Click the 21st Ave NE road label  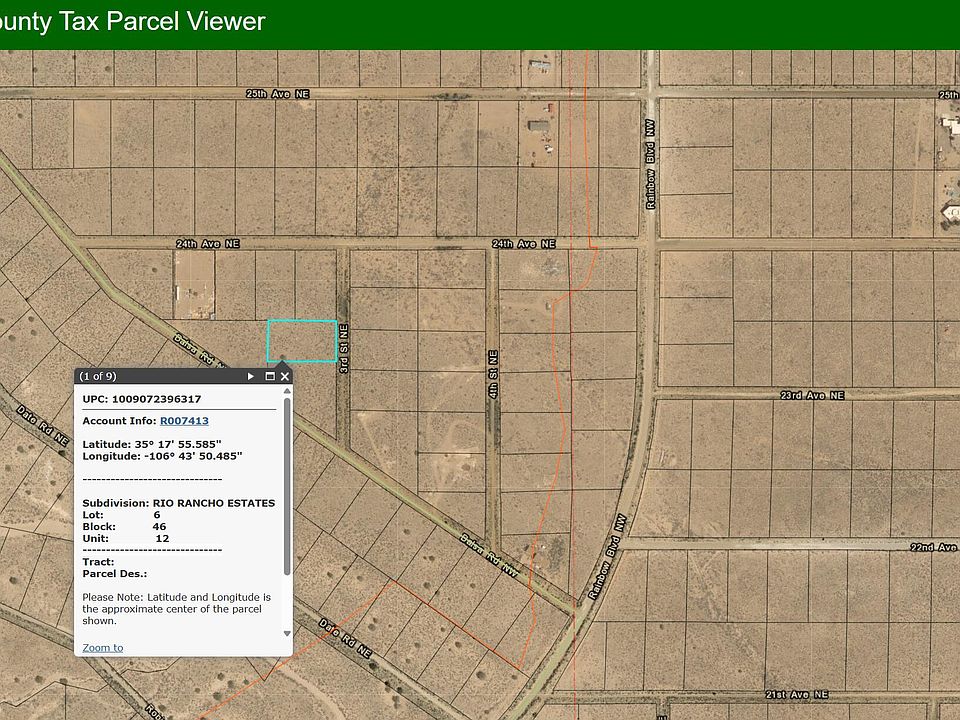click(797, 695)
